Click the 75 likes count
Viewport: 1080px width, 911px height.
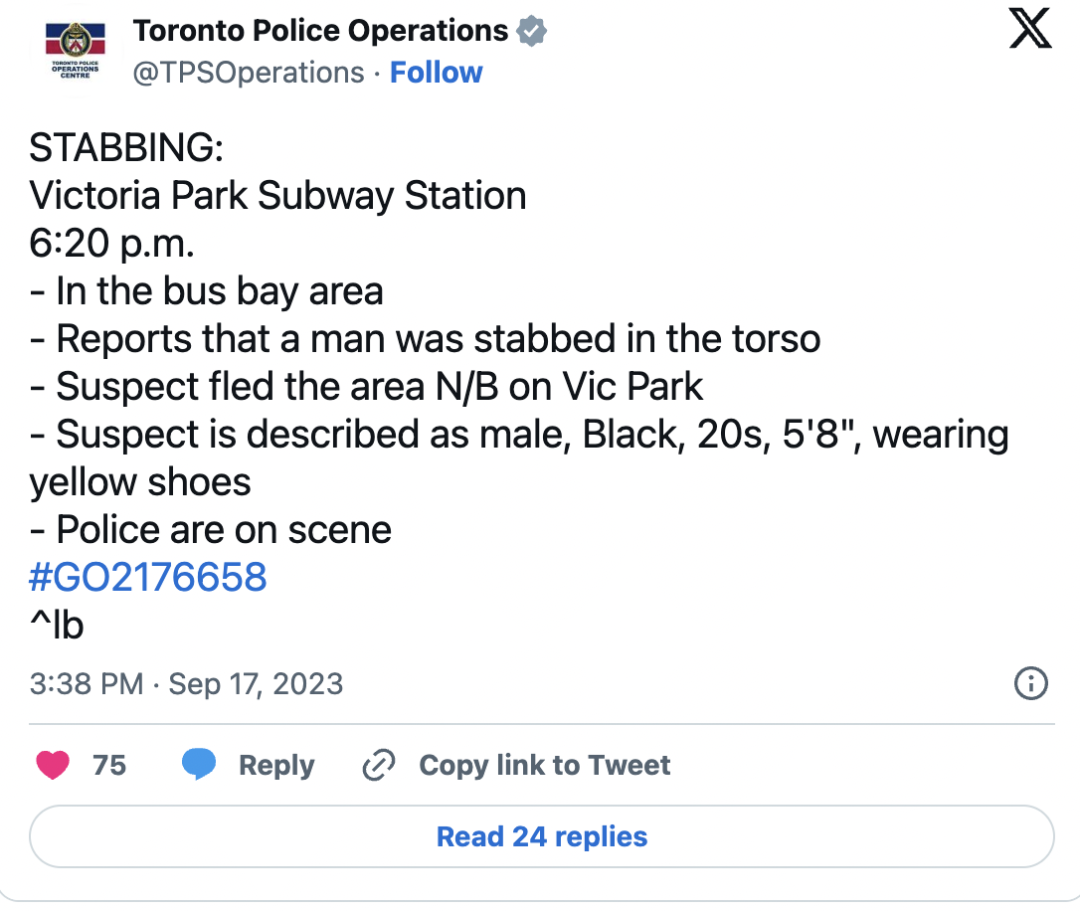click(x=109, y=765)
